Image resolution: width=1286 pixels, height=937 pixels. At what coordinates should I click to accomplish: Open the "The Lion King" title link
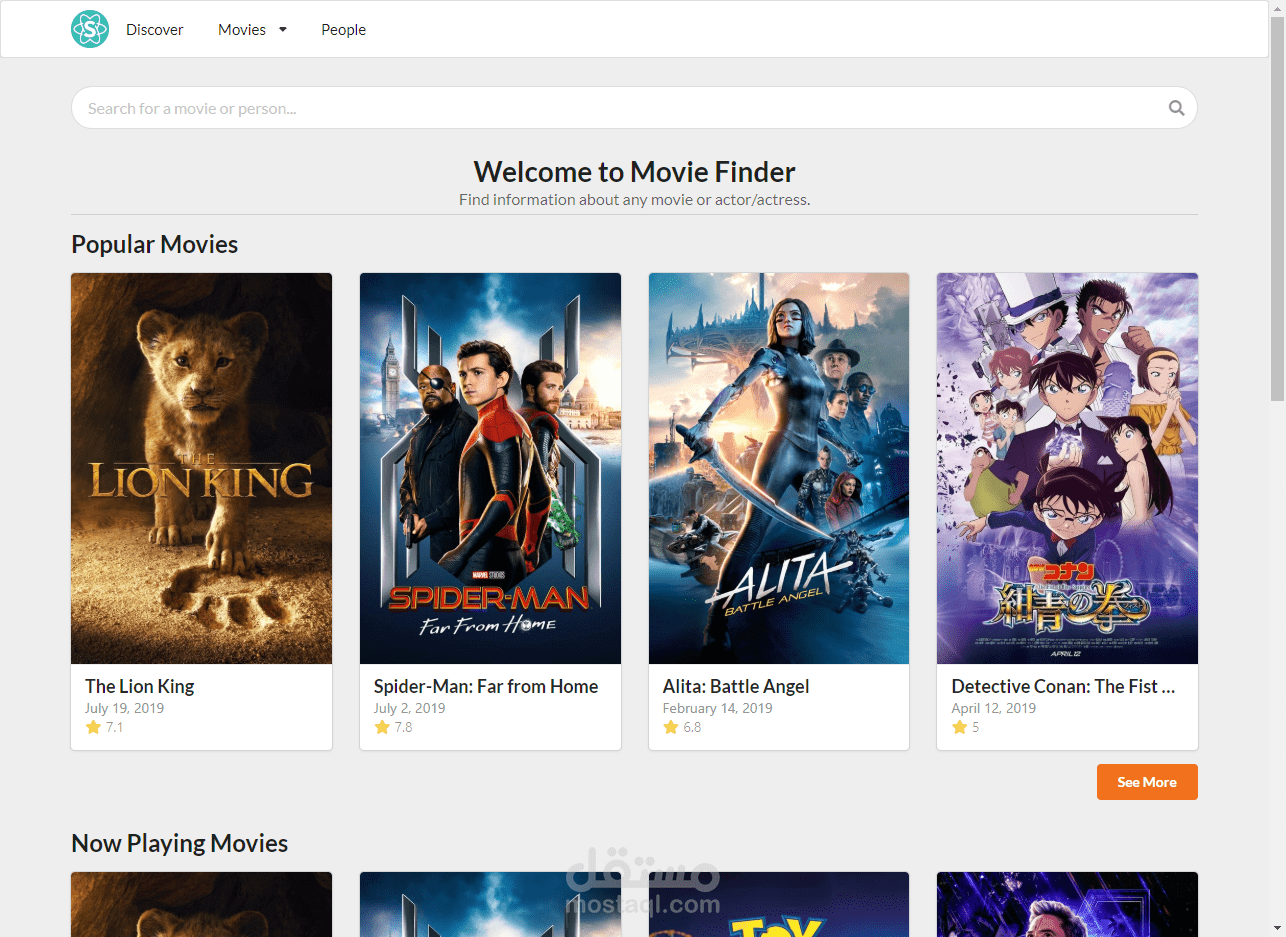tap(139, 686)
